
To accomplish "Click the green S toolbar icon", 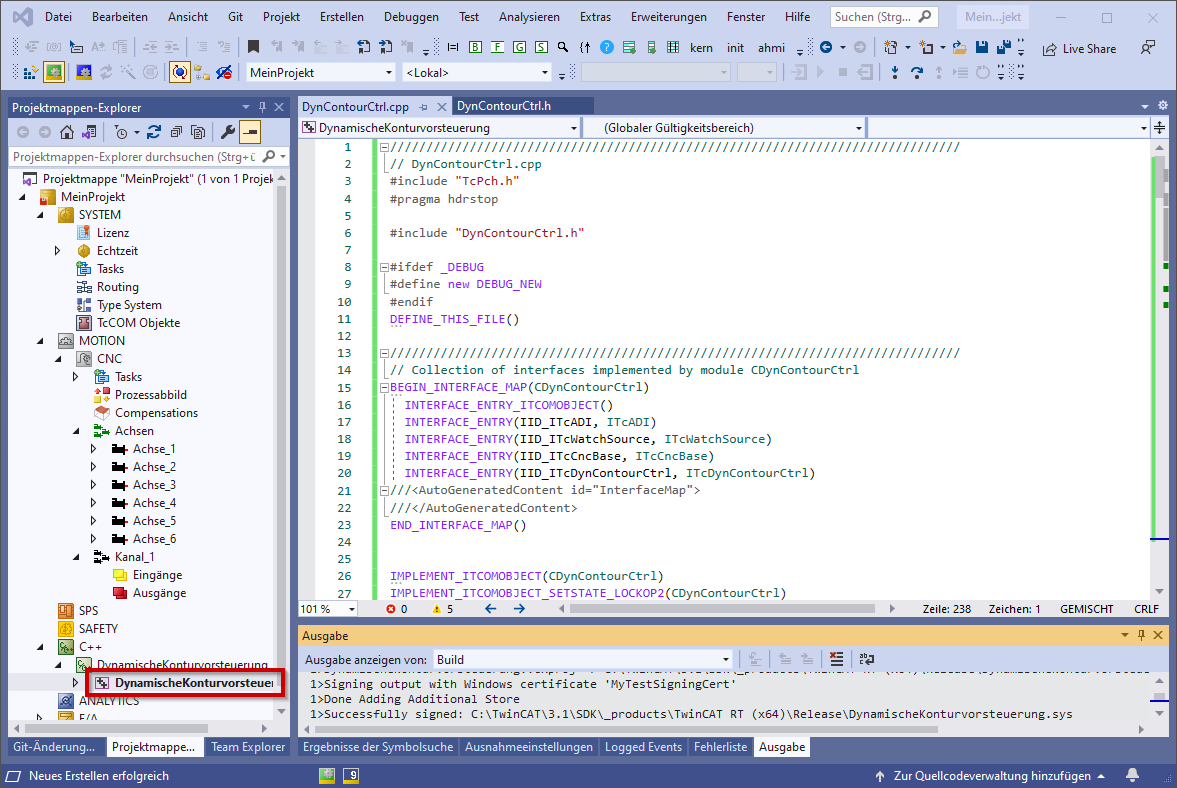I will point(541,47).
